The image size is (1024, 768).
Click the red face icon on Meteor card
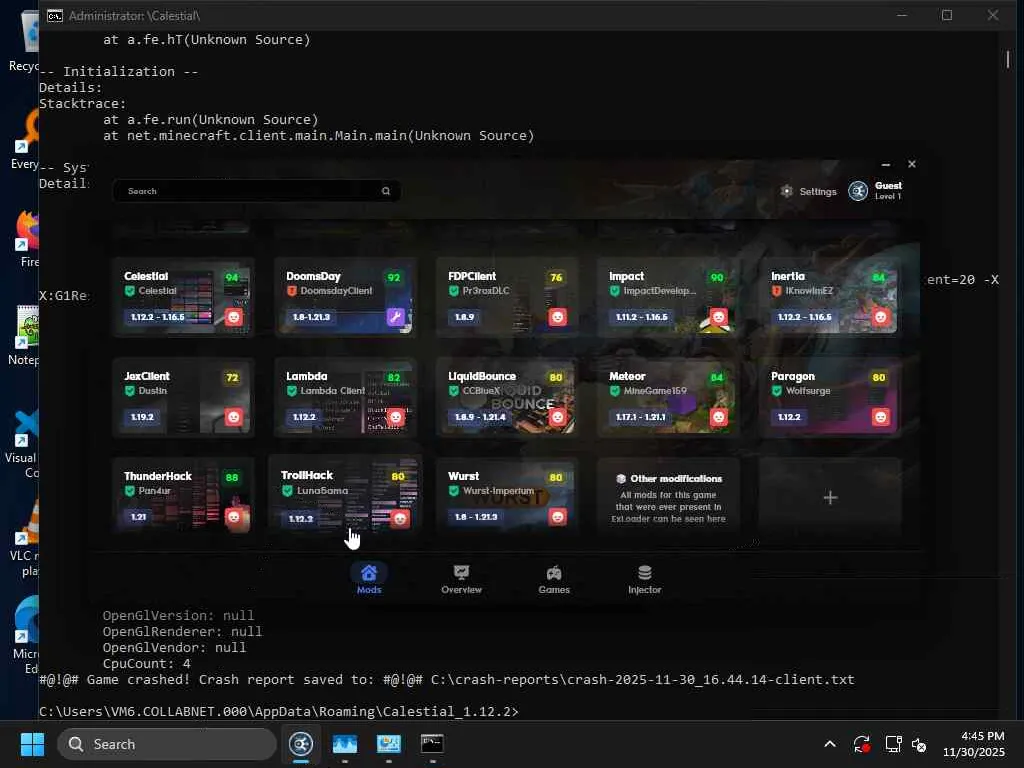(x=718, y=417)
